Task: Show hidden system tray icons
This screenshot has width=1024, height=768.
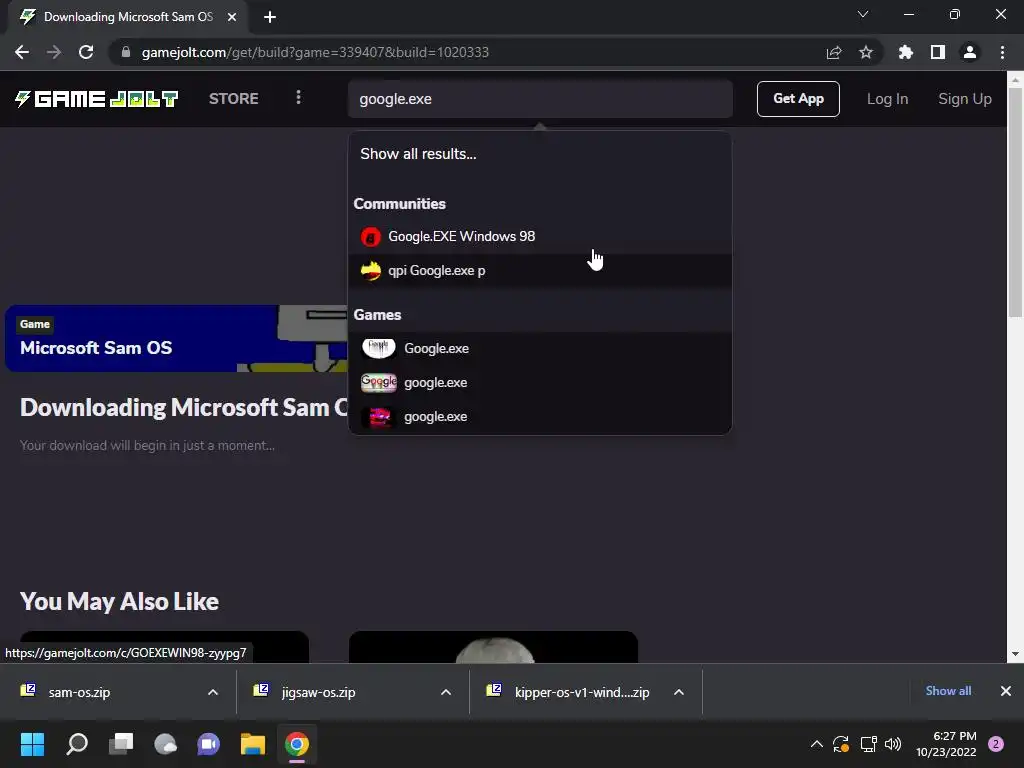Action: pos(816,744)
